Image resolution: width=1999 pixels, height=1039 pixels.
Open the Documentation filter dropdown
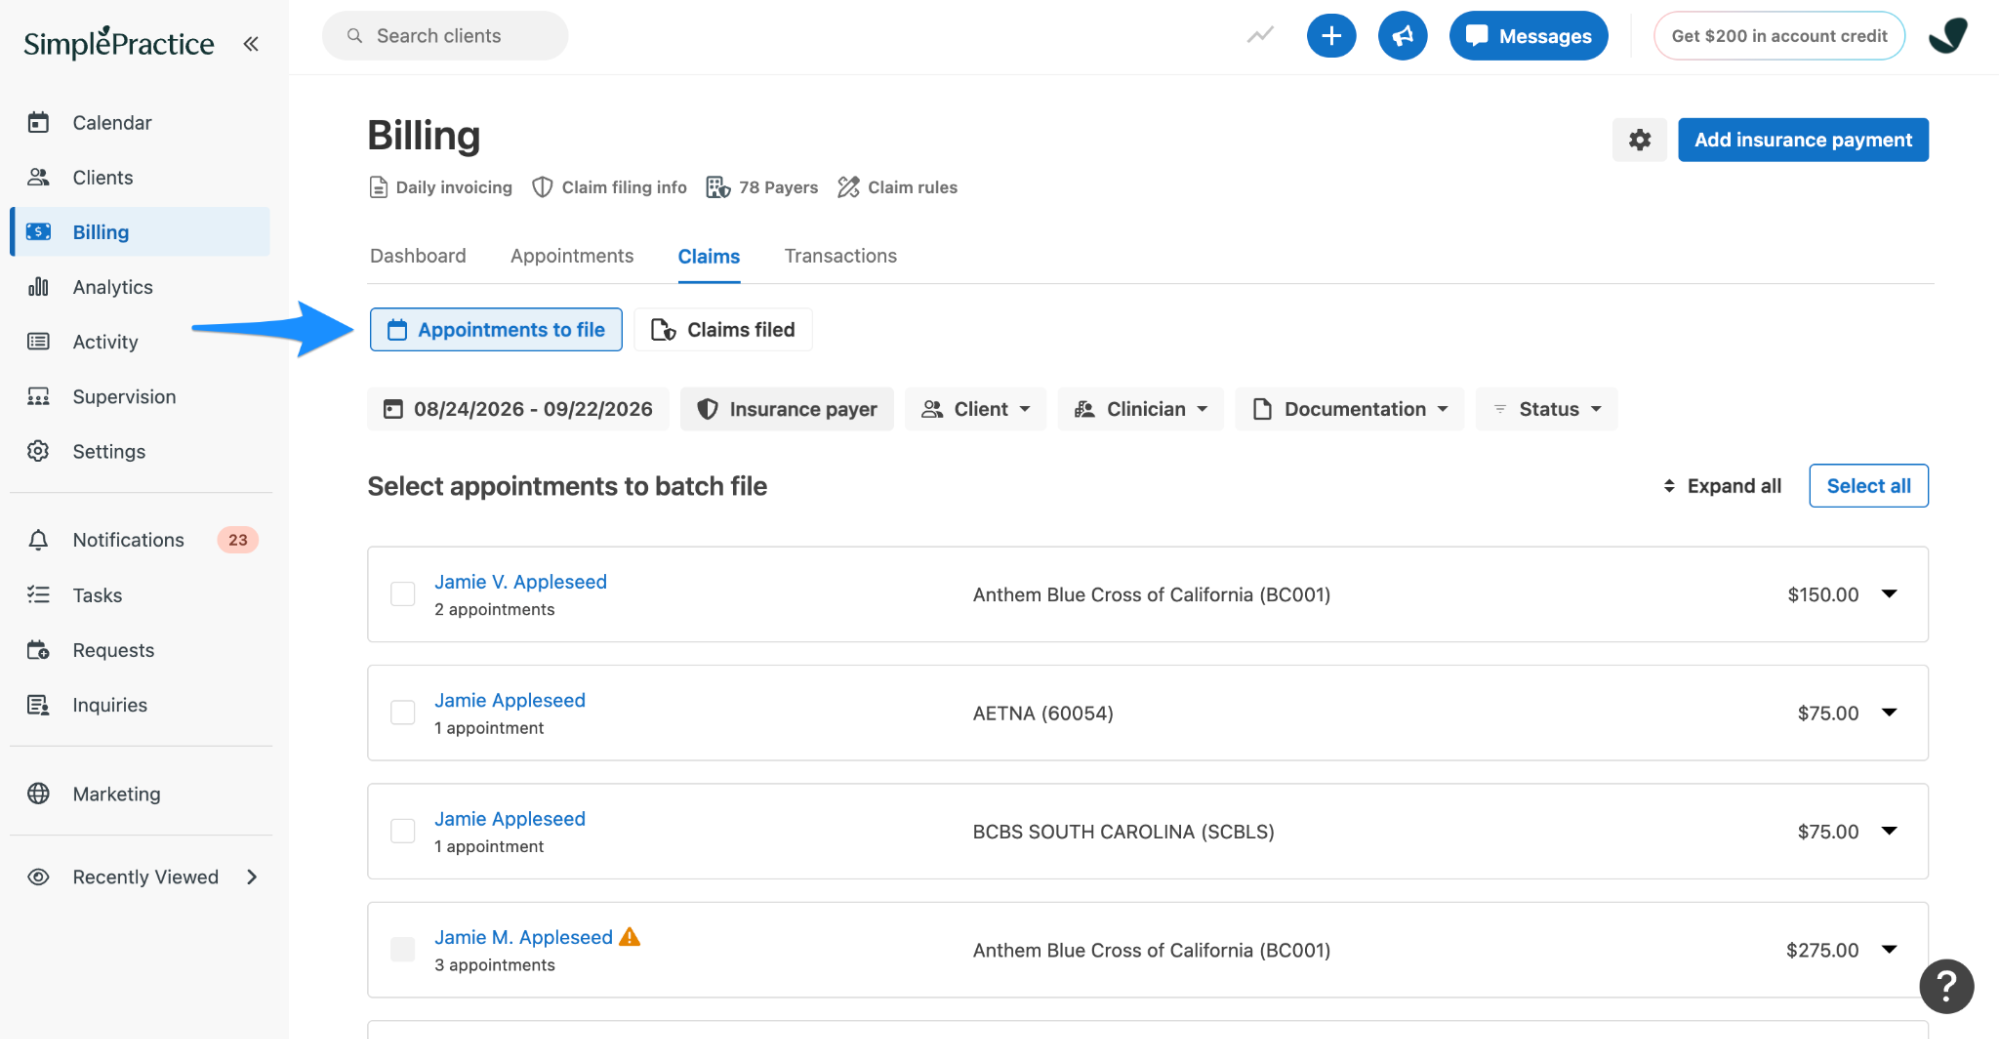coord(1349,409)
